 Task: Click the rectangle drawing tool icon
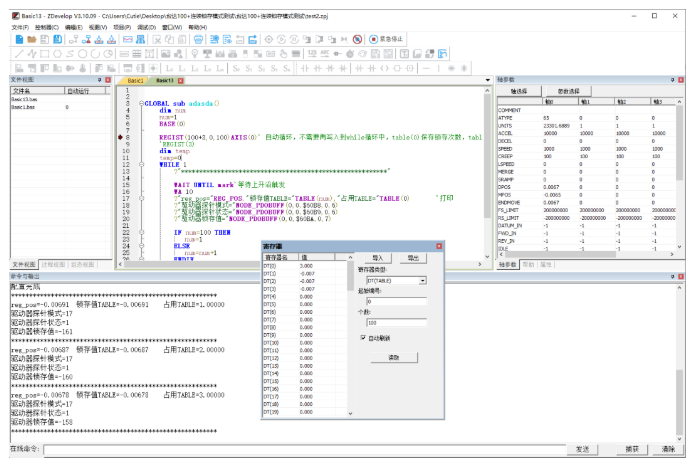[x=44, y=54]
